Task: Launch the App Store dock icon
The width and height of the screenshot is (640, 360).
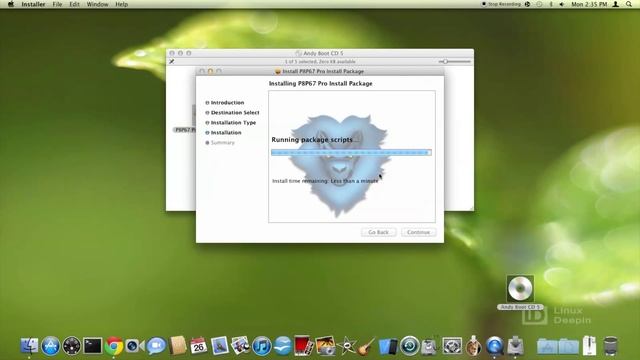Action: (x=51, y=346)
